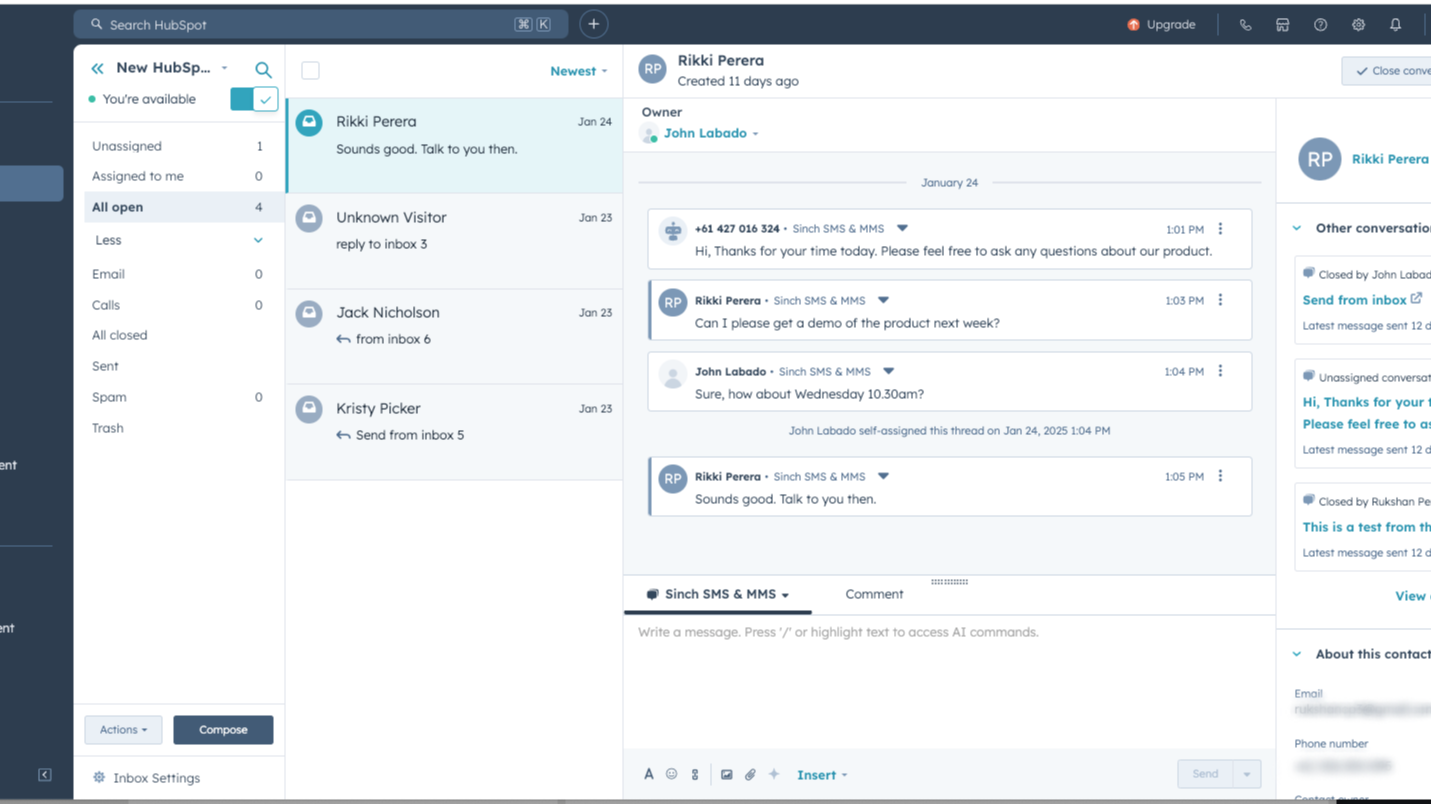This screenshot has height=805, width=1431.
Task: Open the Jack Nicholson conversation
Action: pyautogui.click(x=454, y=337)
